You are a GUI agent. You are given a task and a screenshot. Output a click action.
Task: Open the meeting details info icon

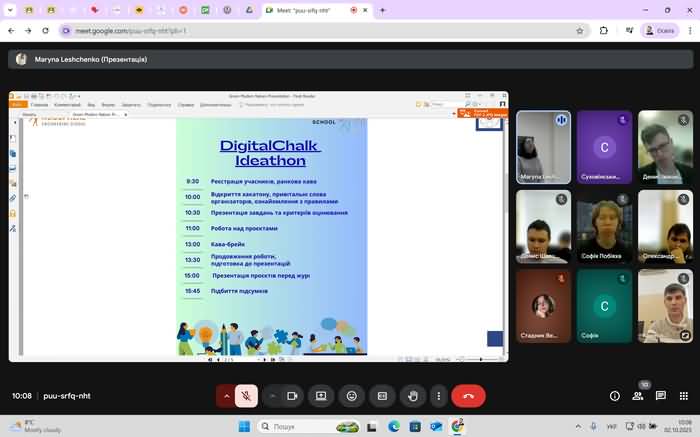(614, 396)
